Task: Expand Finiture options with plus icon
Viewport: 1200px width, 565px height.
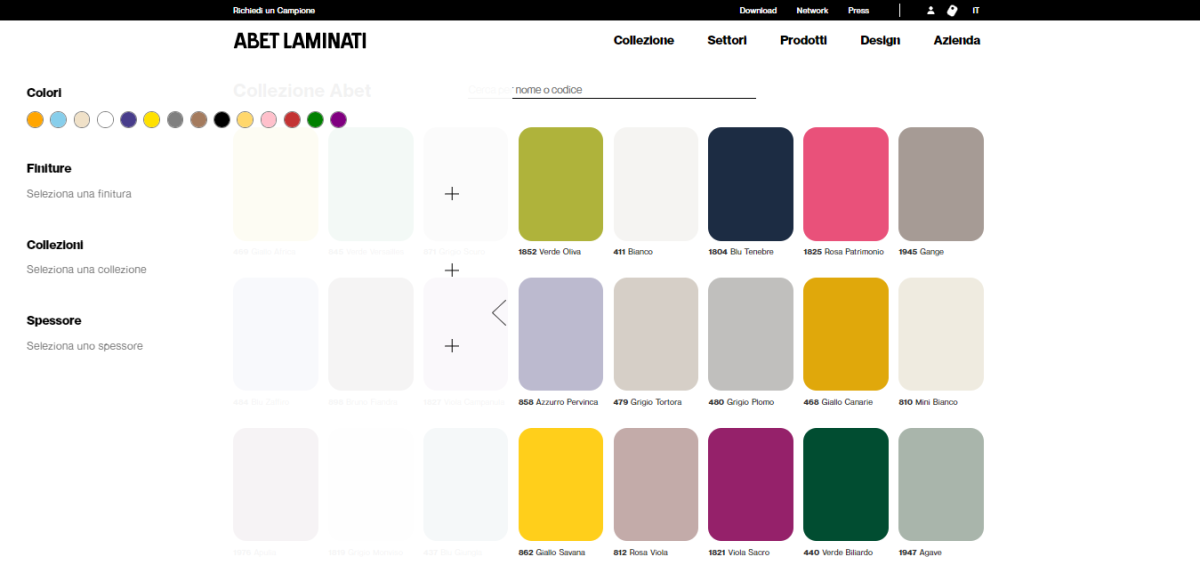Action: (452, 194)
